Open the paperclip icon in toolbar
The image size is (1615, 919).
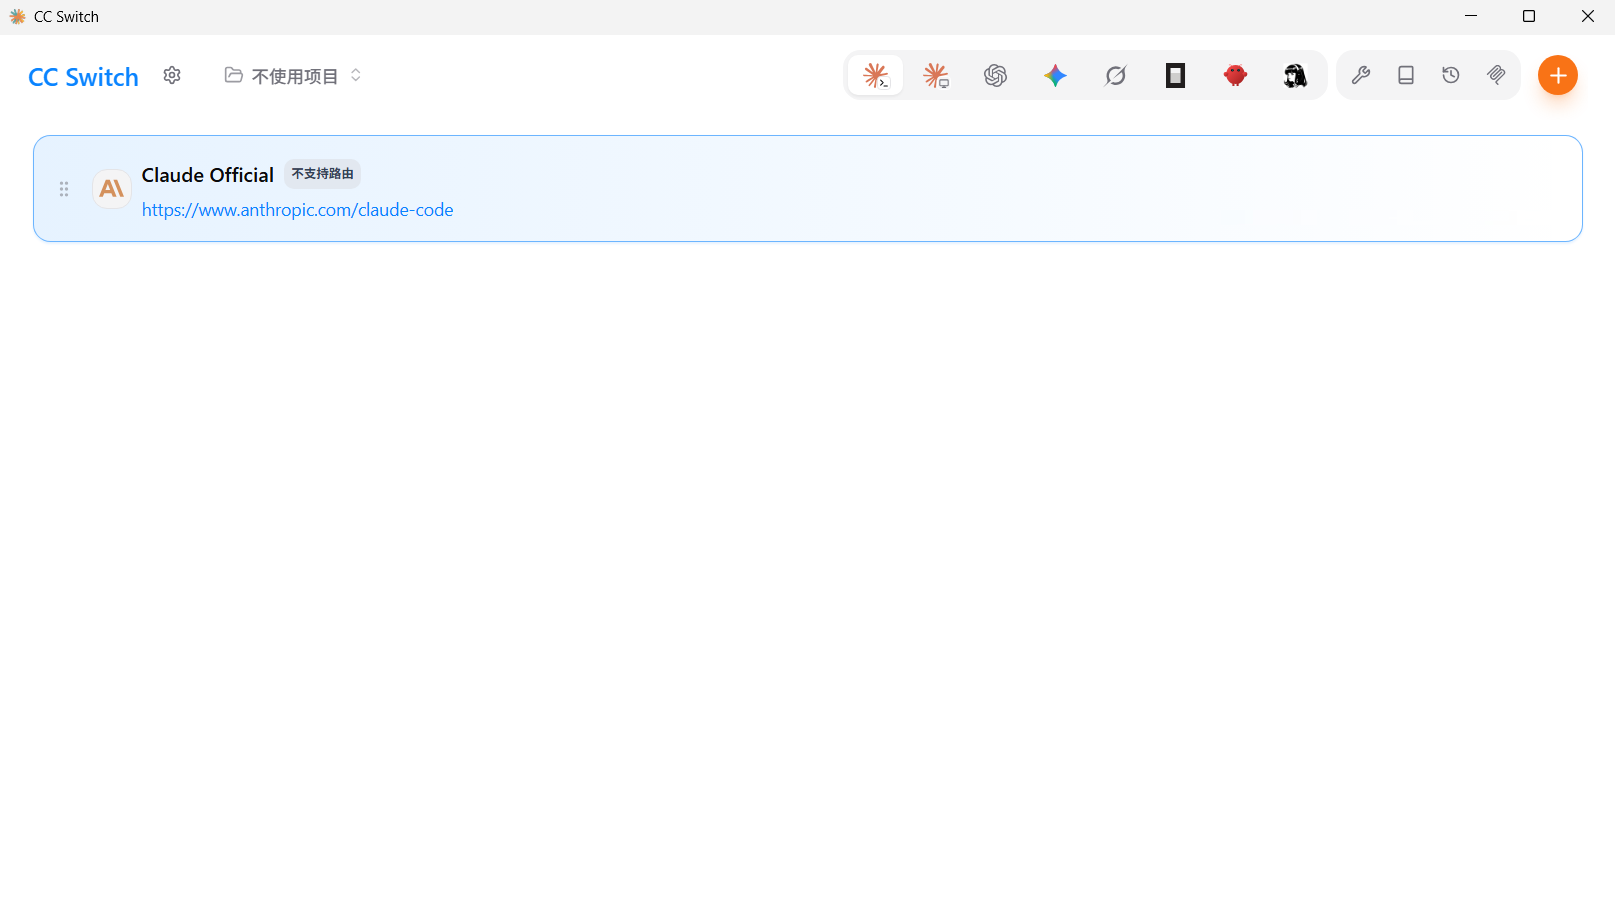click(x=1496, y=75)
